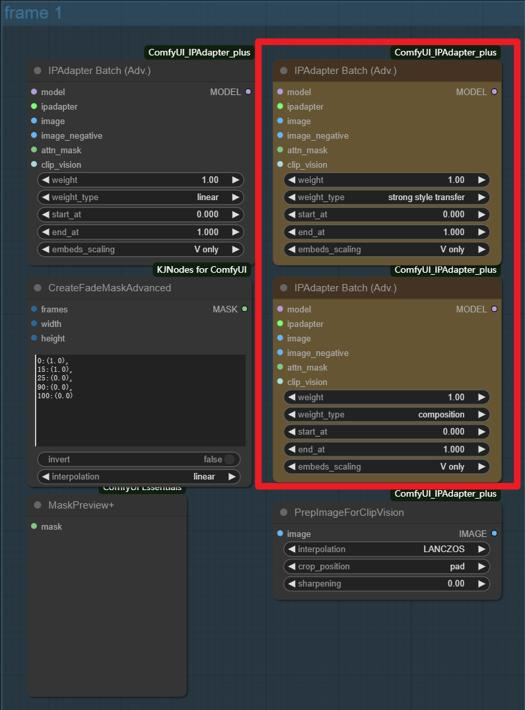Click the height input port on CreateFadeMaskAdvanced

point(34,338)
